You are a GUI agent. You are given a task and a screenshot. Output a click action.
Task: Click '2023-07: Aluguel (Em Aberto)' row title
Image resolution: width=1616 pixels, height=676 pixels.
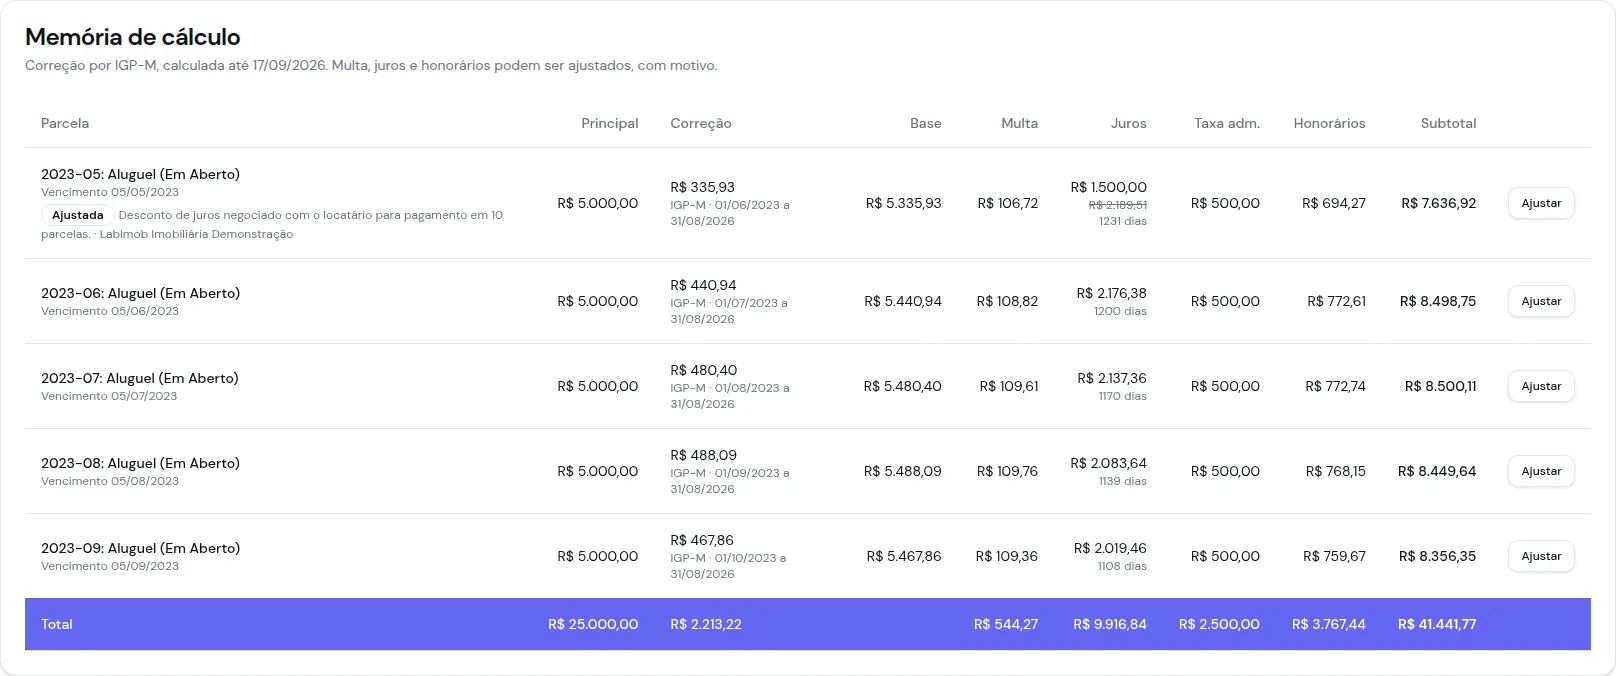coord(140,378)
